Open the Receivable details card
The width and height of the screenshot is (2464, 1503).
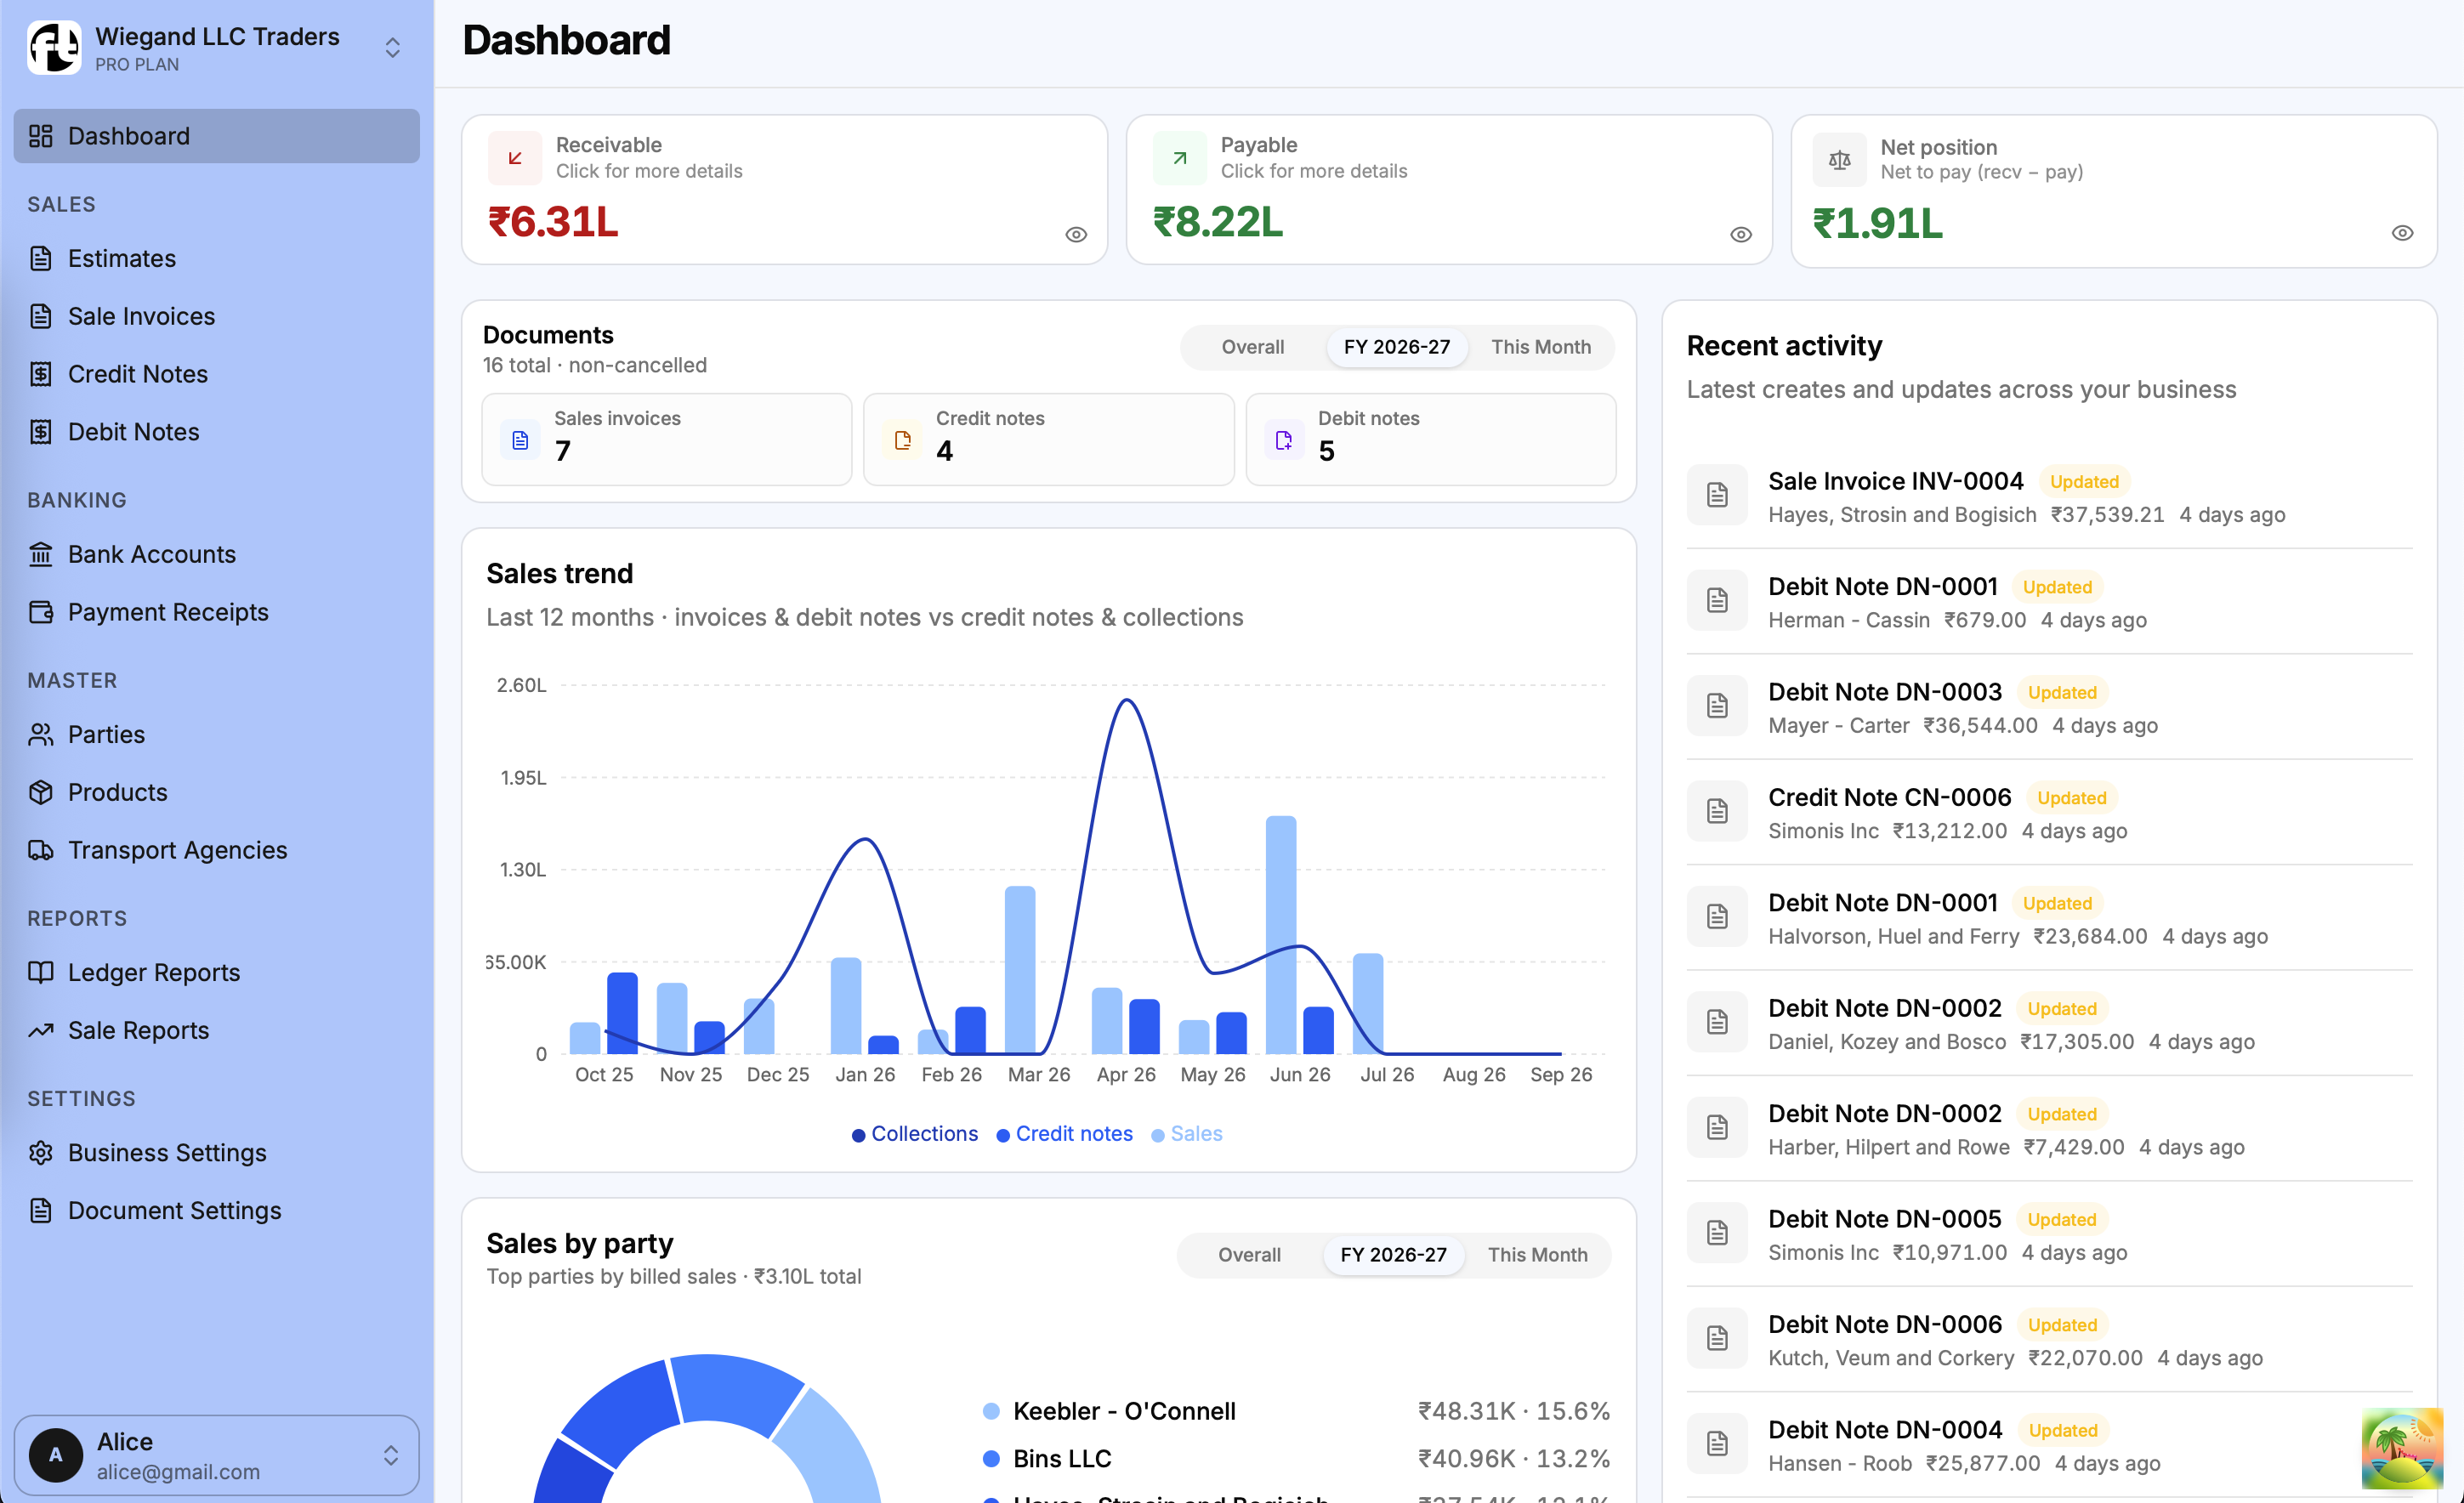coord(785,190)
